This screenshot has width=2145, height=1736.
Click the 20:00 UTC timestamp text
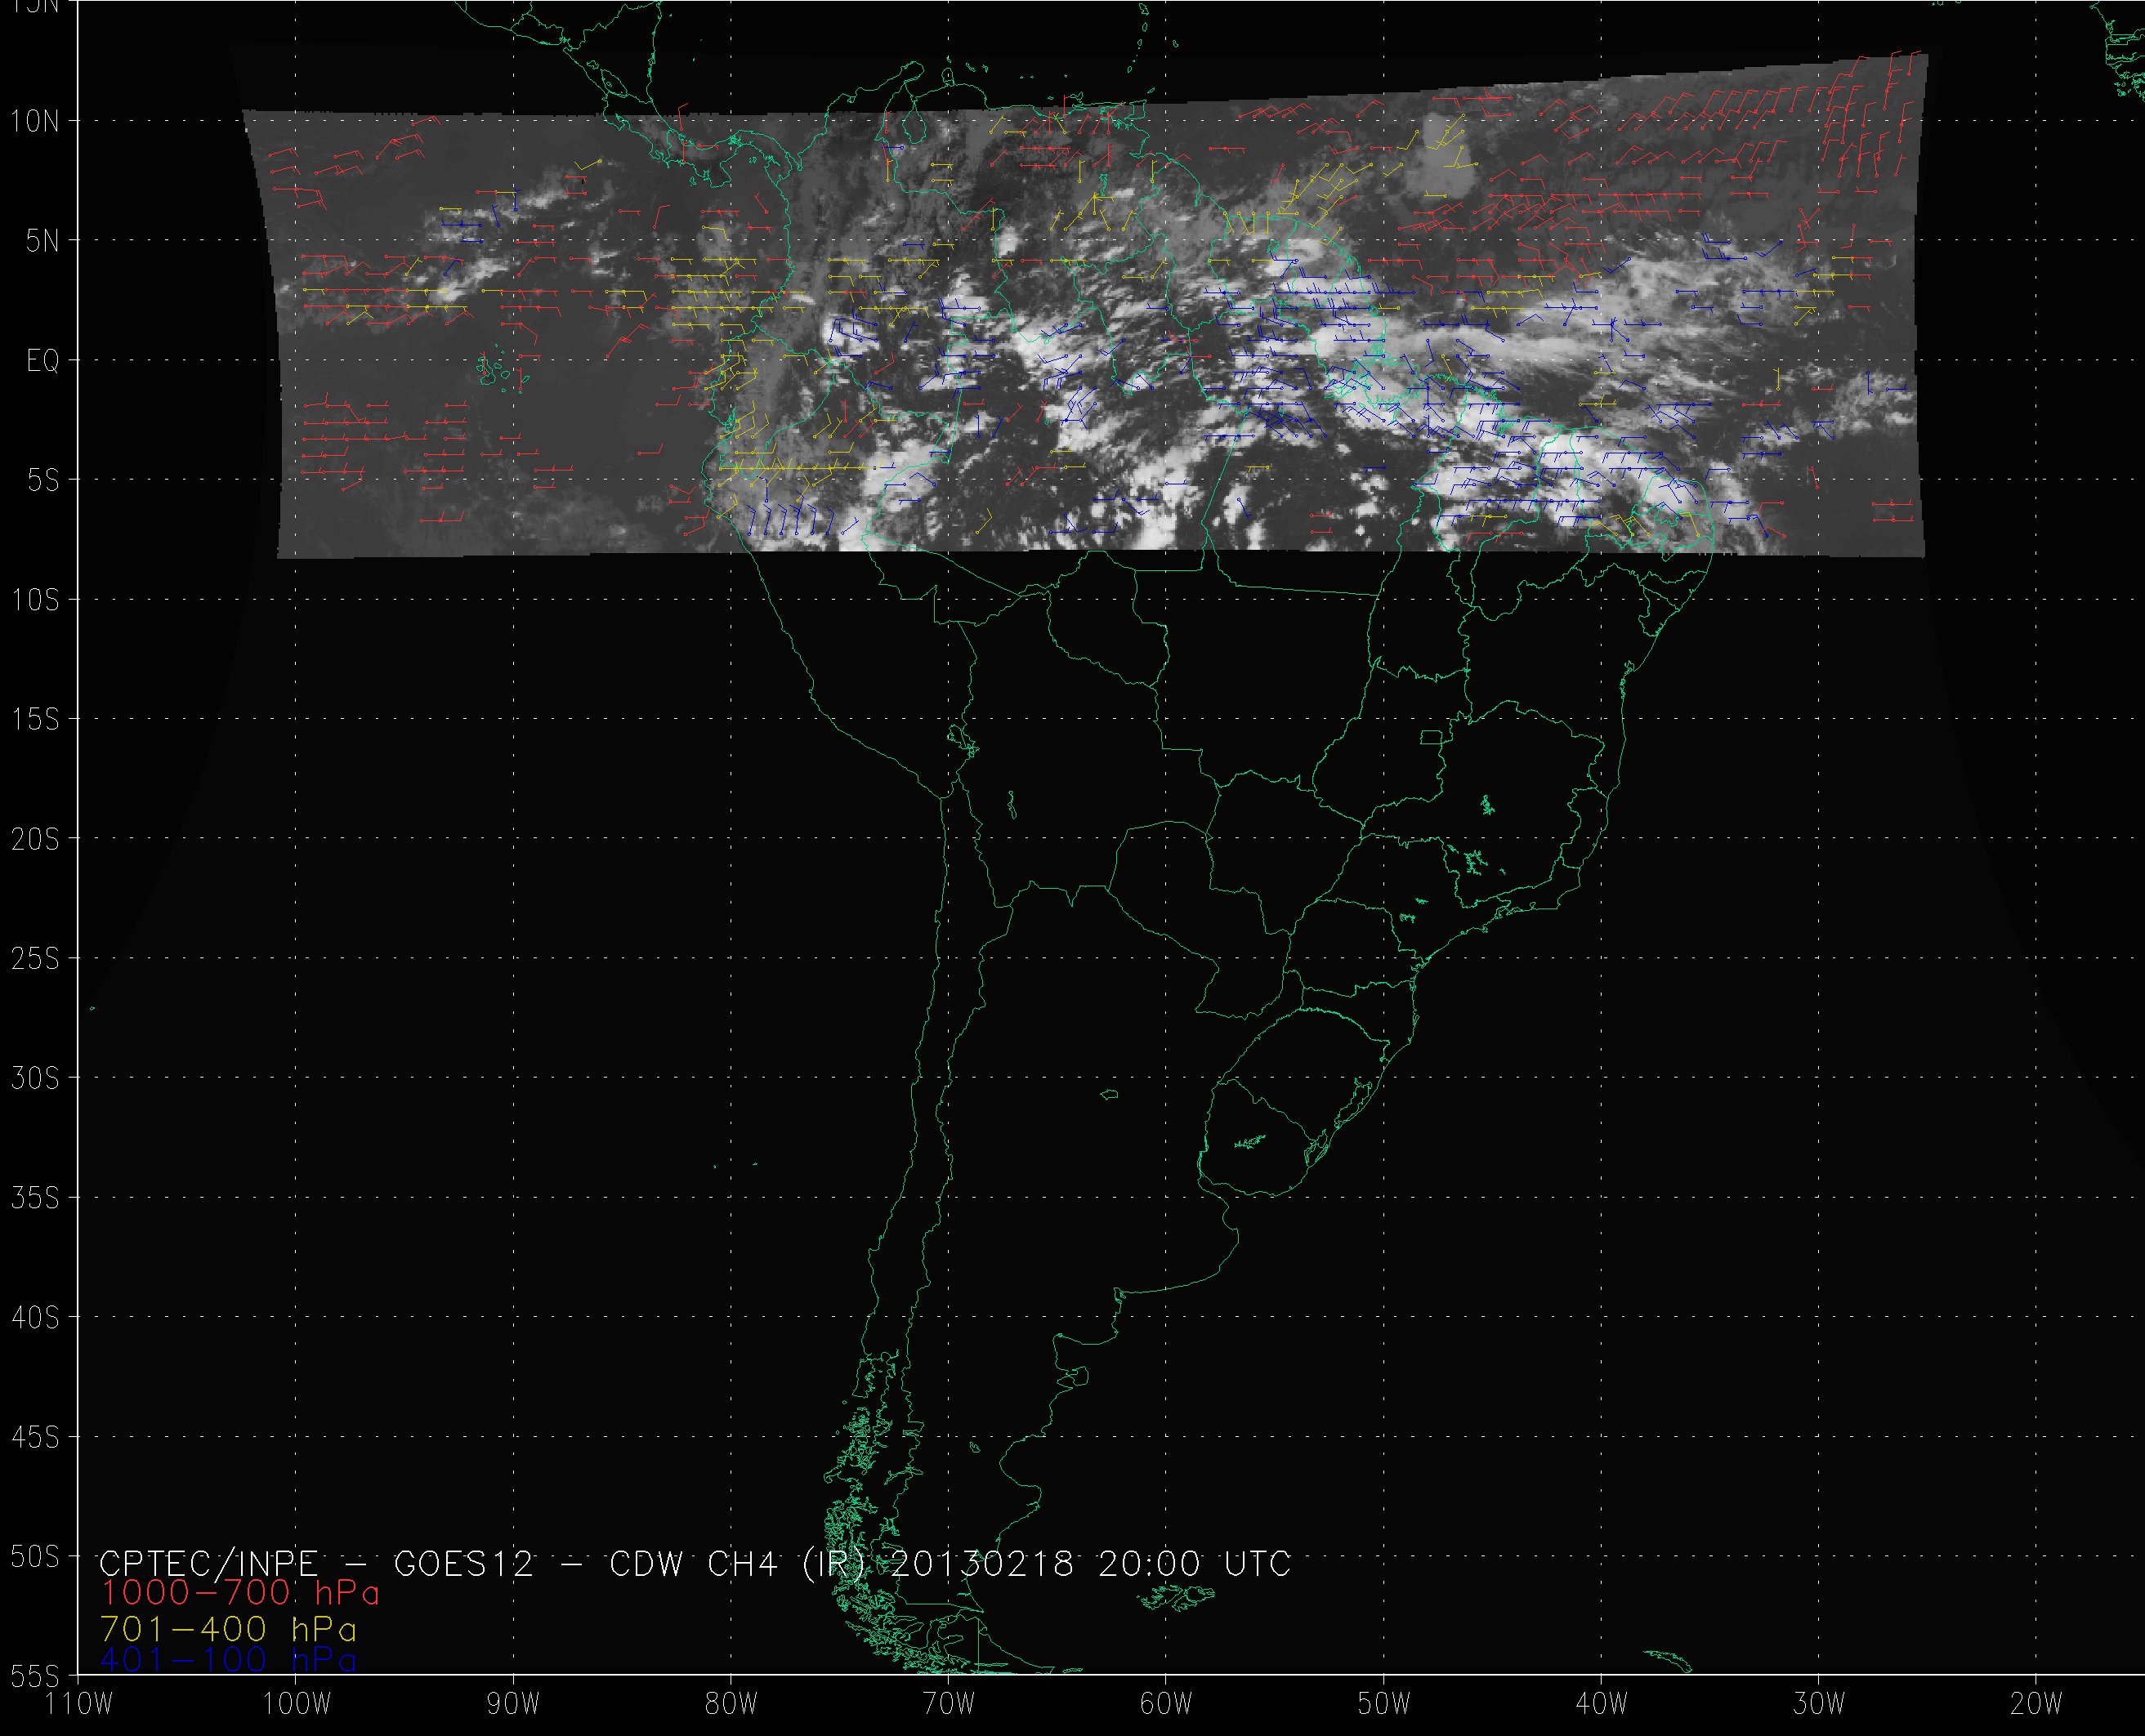[1194, 1563]
